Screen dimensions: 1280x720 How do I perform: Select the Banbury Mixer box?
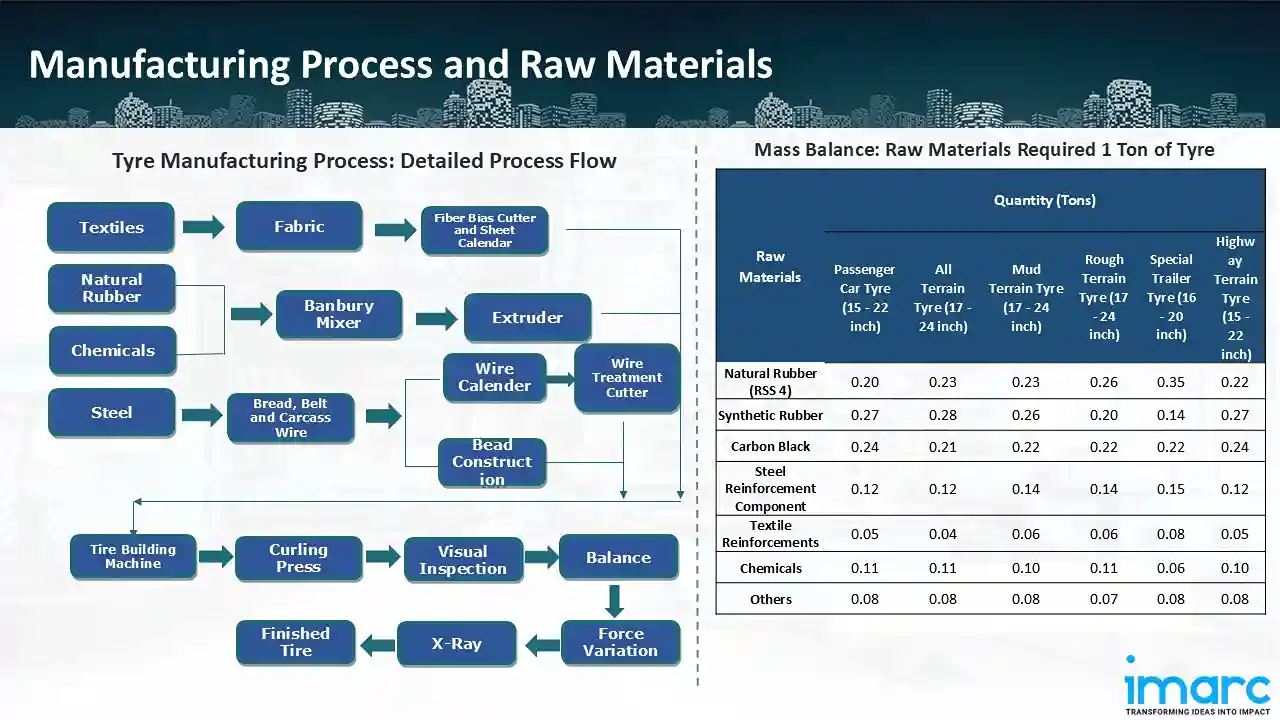[x=338, y=315]
